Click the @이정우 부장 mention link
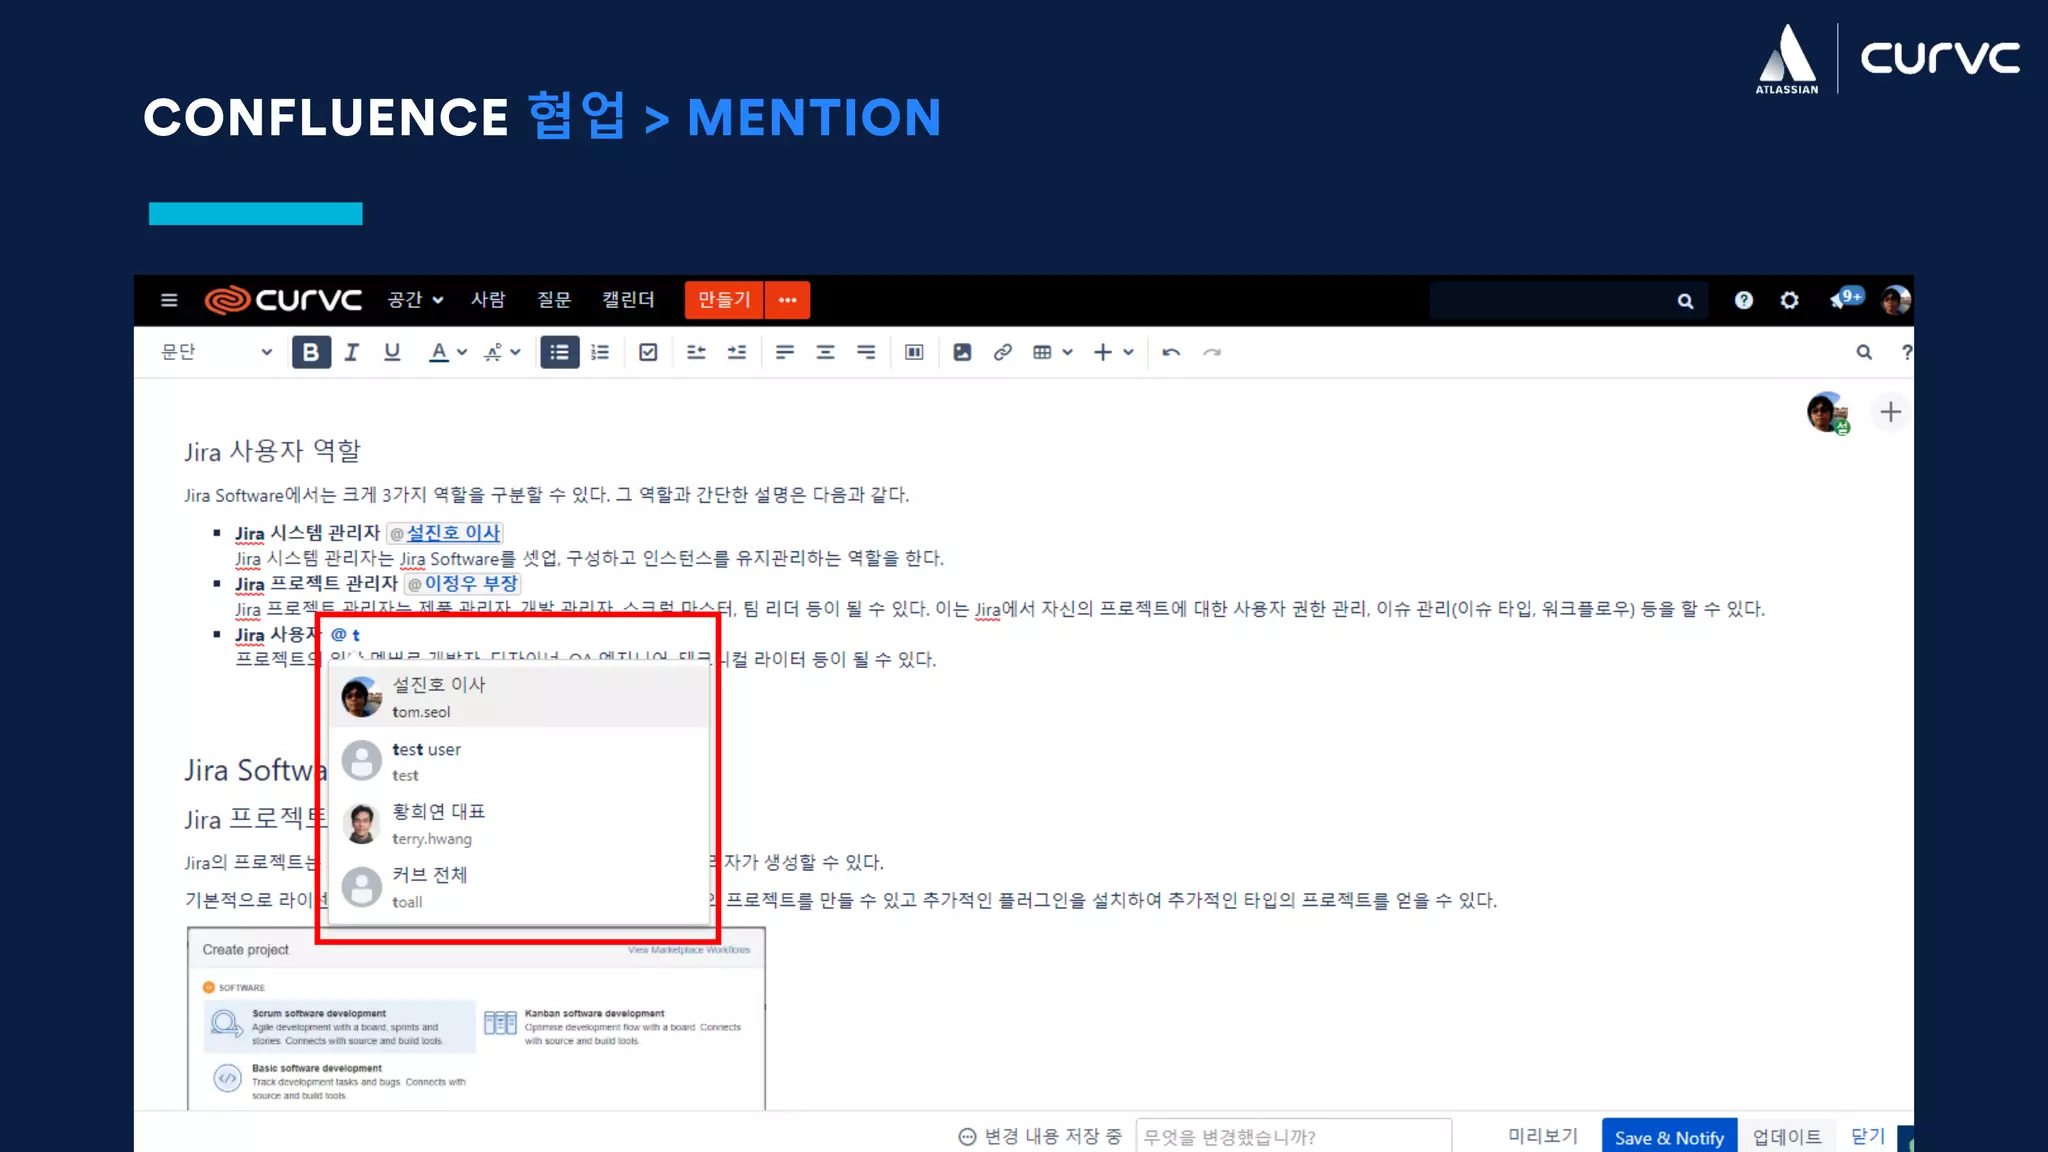The width and height of the screenshot is (2048, 1152). pyautogui.click(x=463, y=583)
